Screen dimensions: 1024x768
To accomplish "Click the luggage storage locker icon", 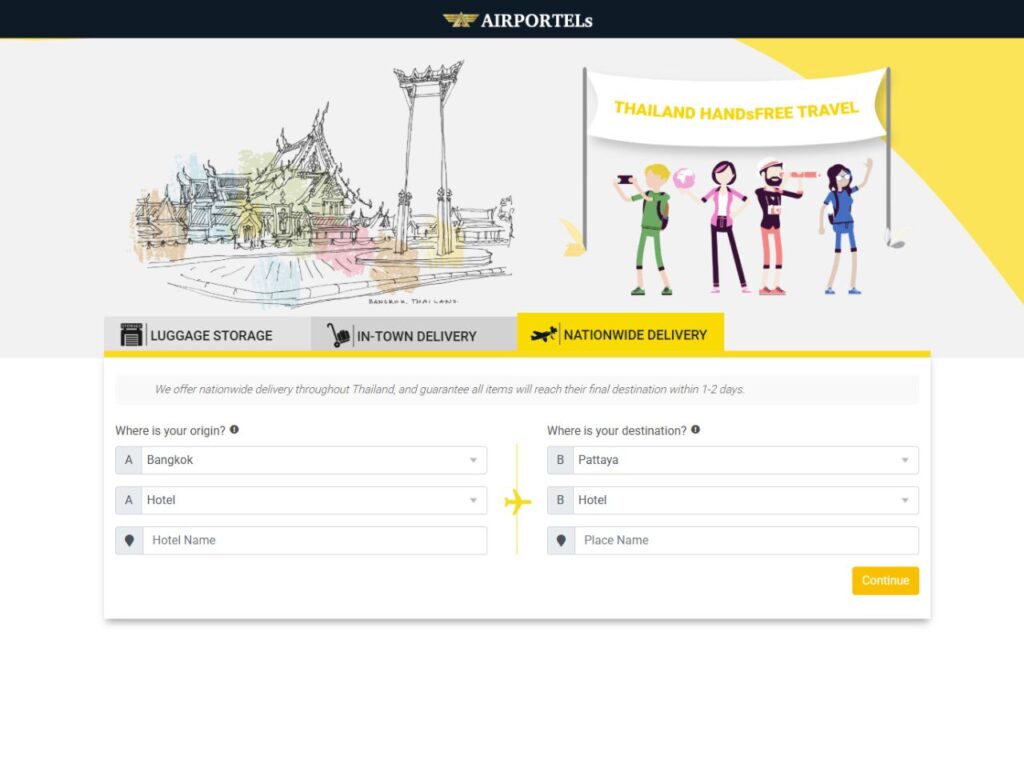I will [131, 334].
